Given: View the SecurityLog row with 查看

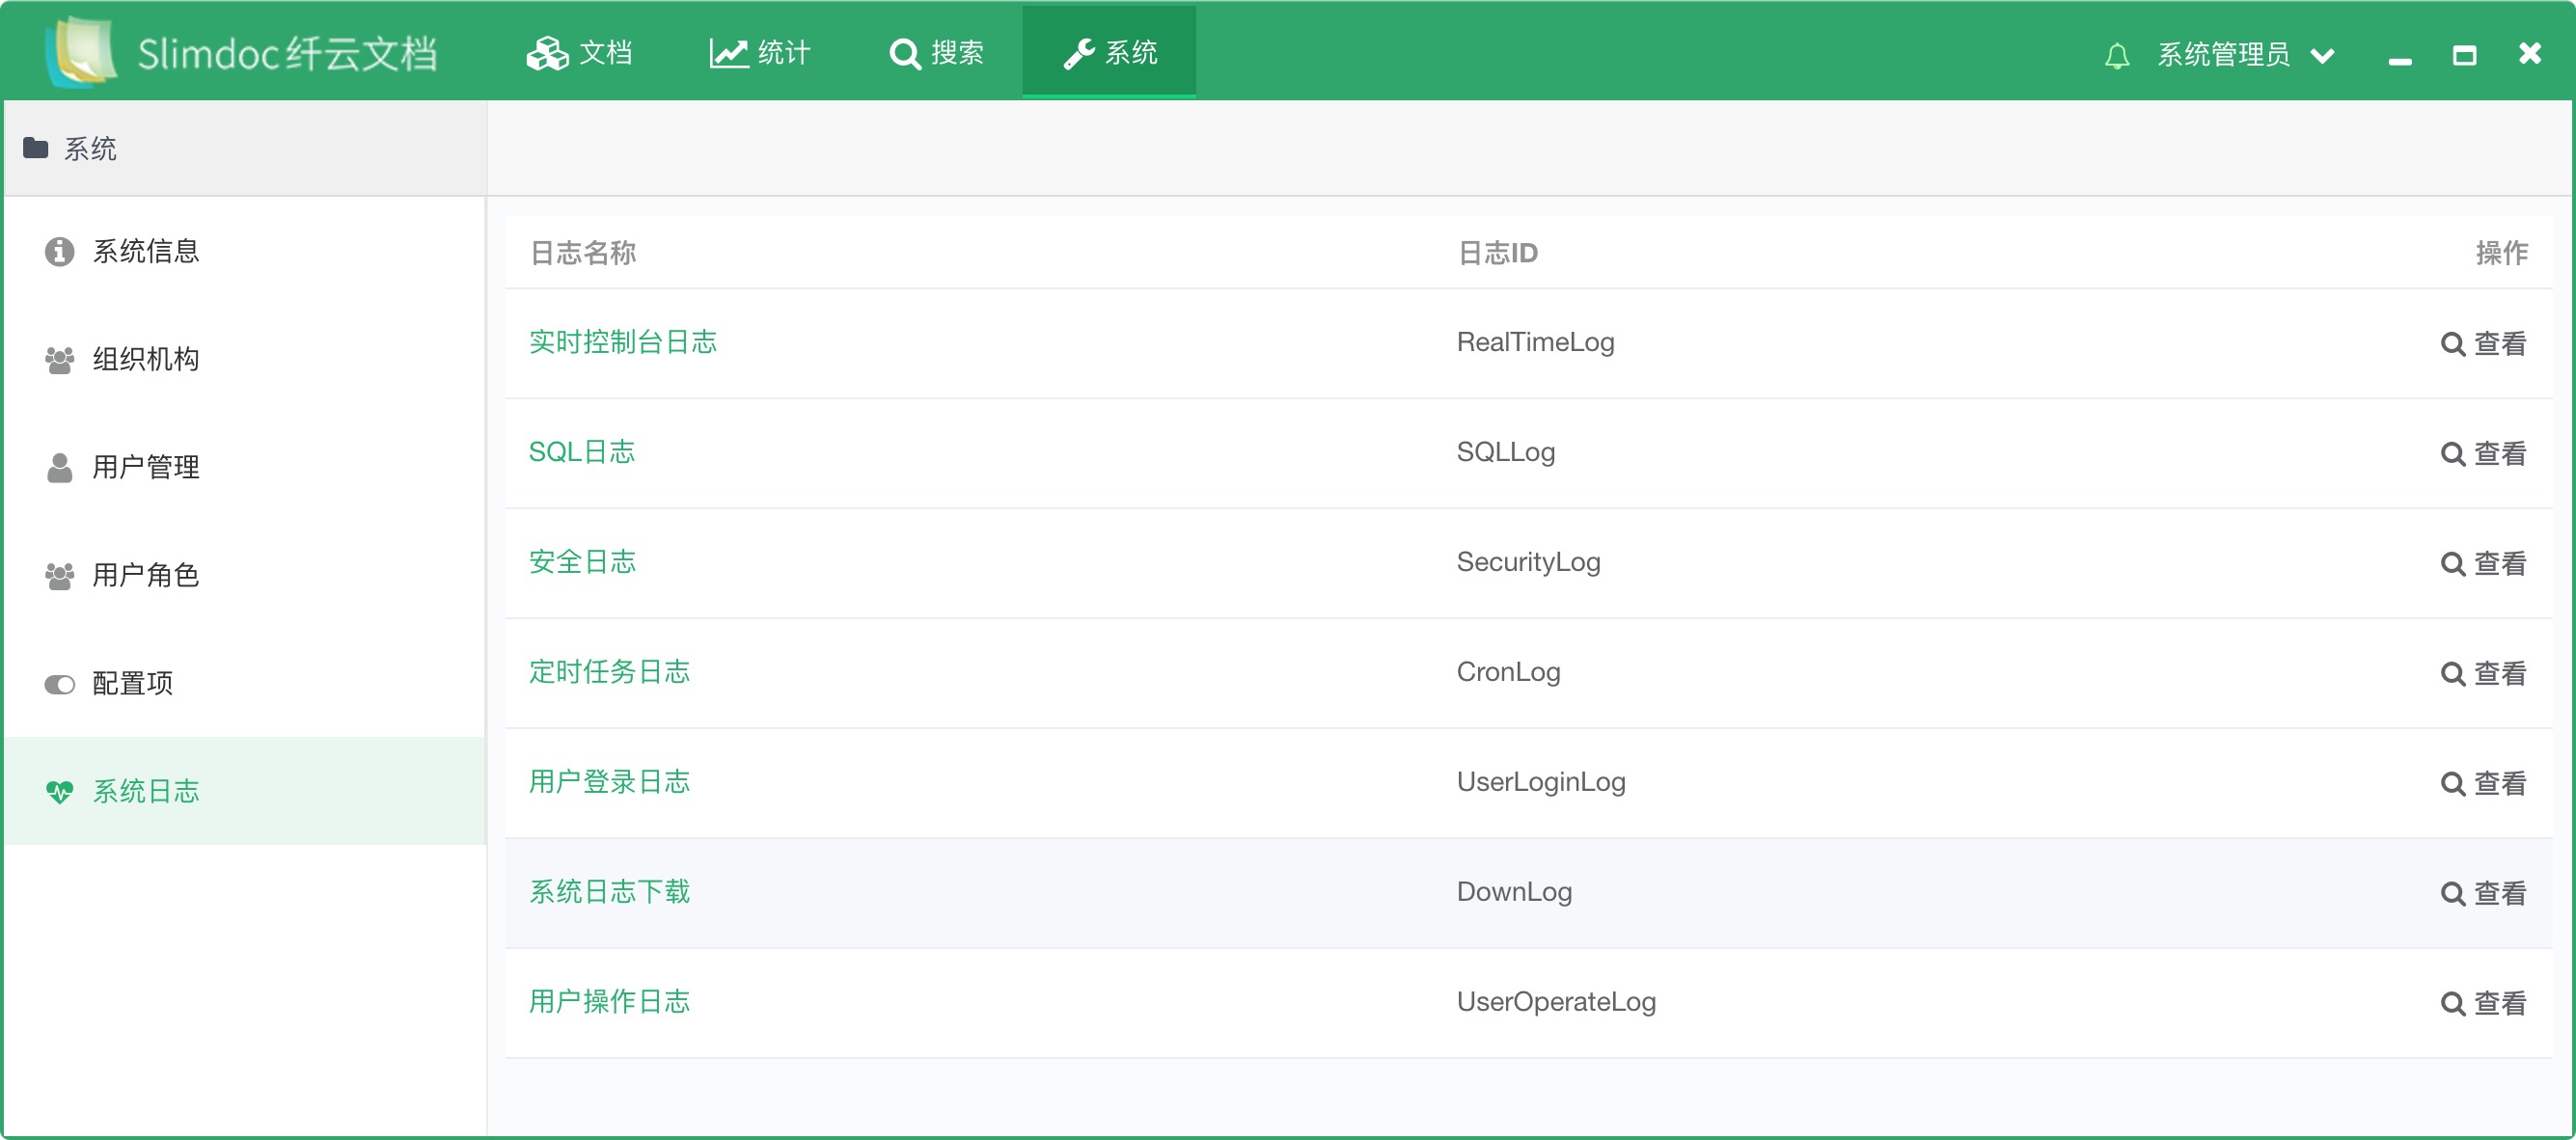Looking at the screenshot, I should coord(2484,563).
